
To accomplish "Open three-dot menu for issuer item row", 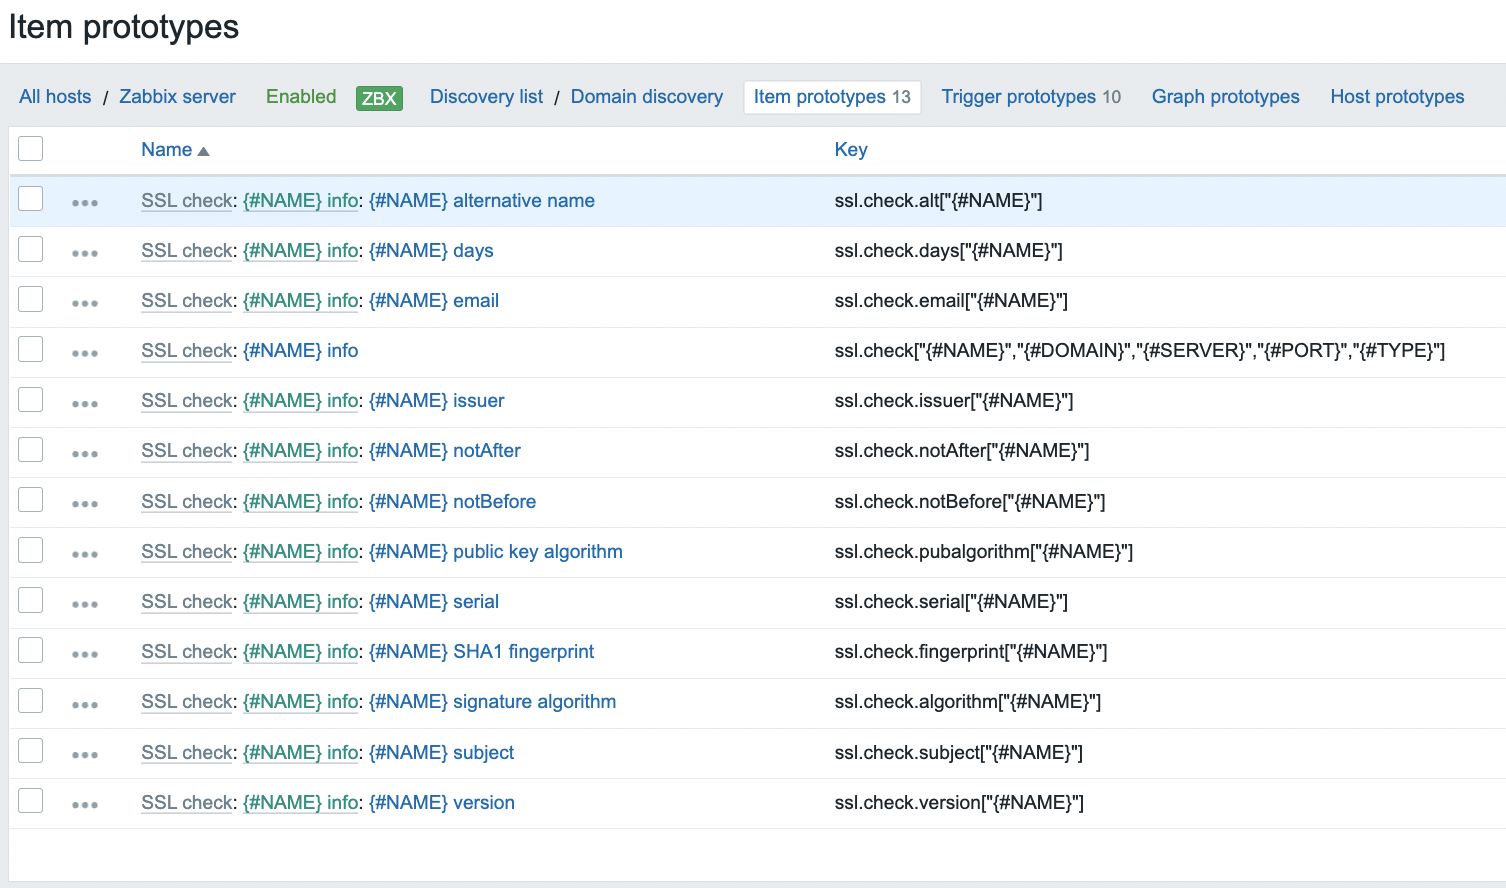I will (x=85, y=403).
